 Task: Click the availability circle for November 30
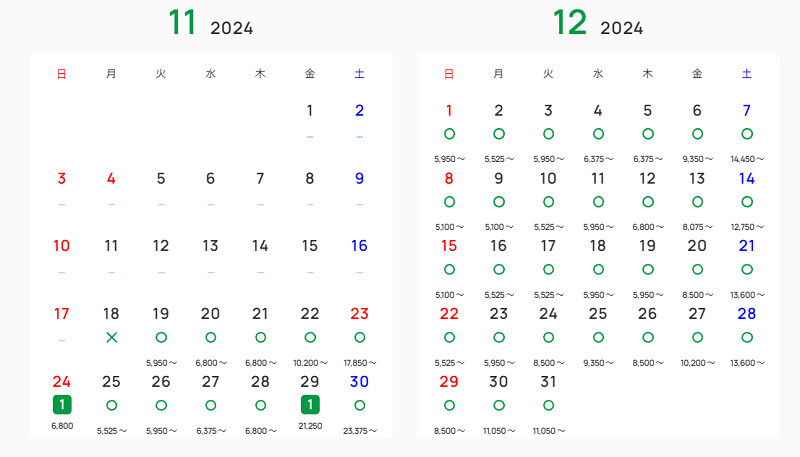[x=360, y=405]
